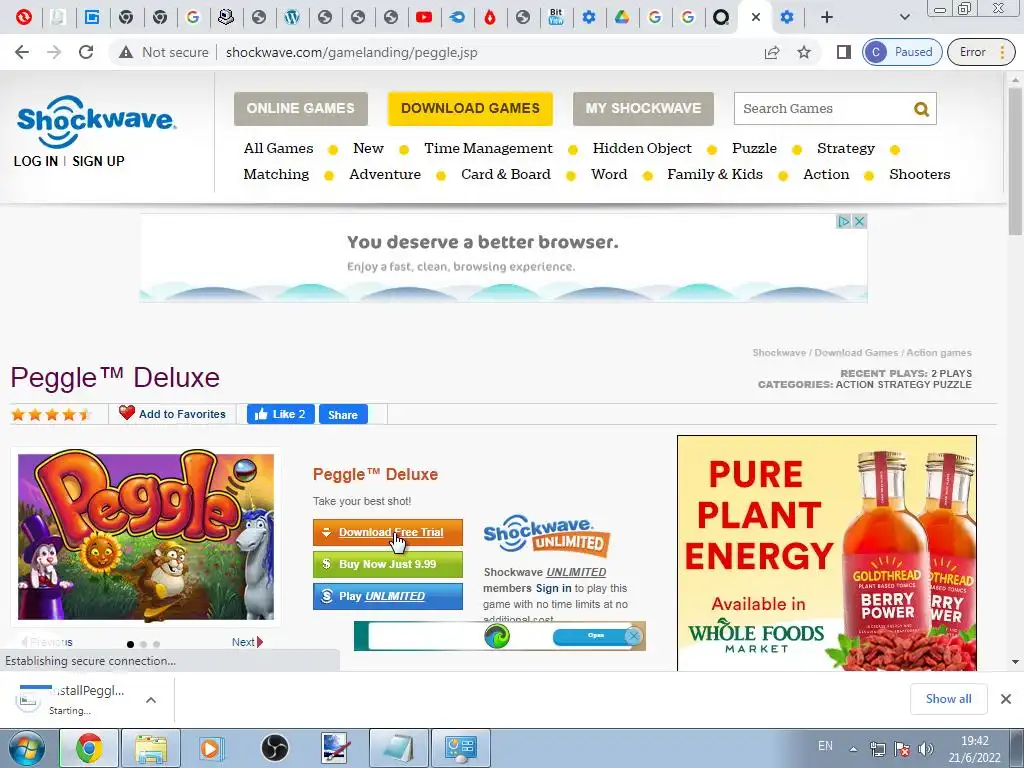
Task: Click the share page icon in address bar
Action: tap(772, 52)
